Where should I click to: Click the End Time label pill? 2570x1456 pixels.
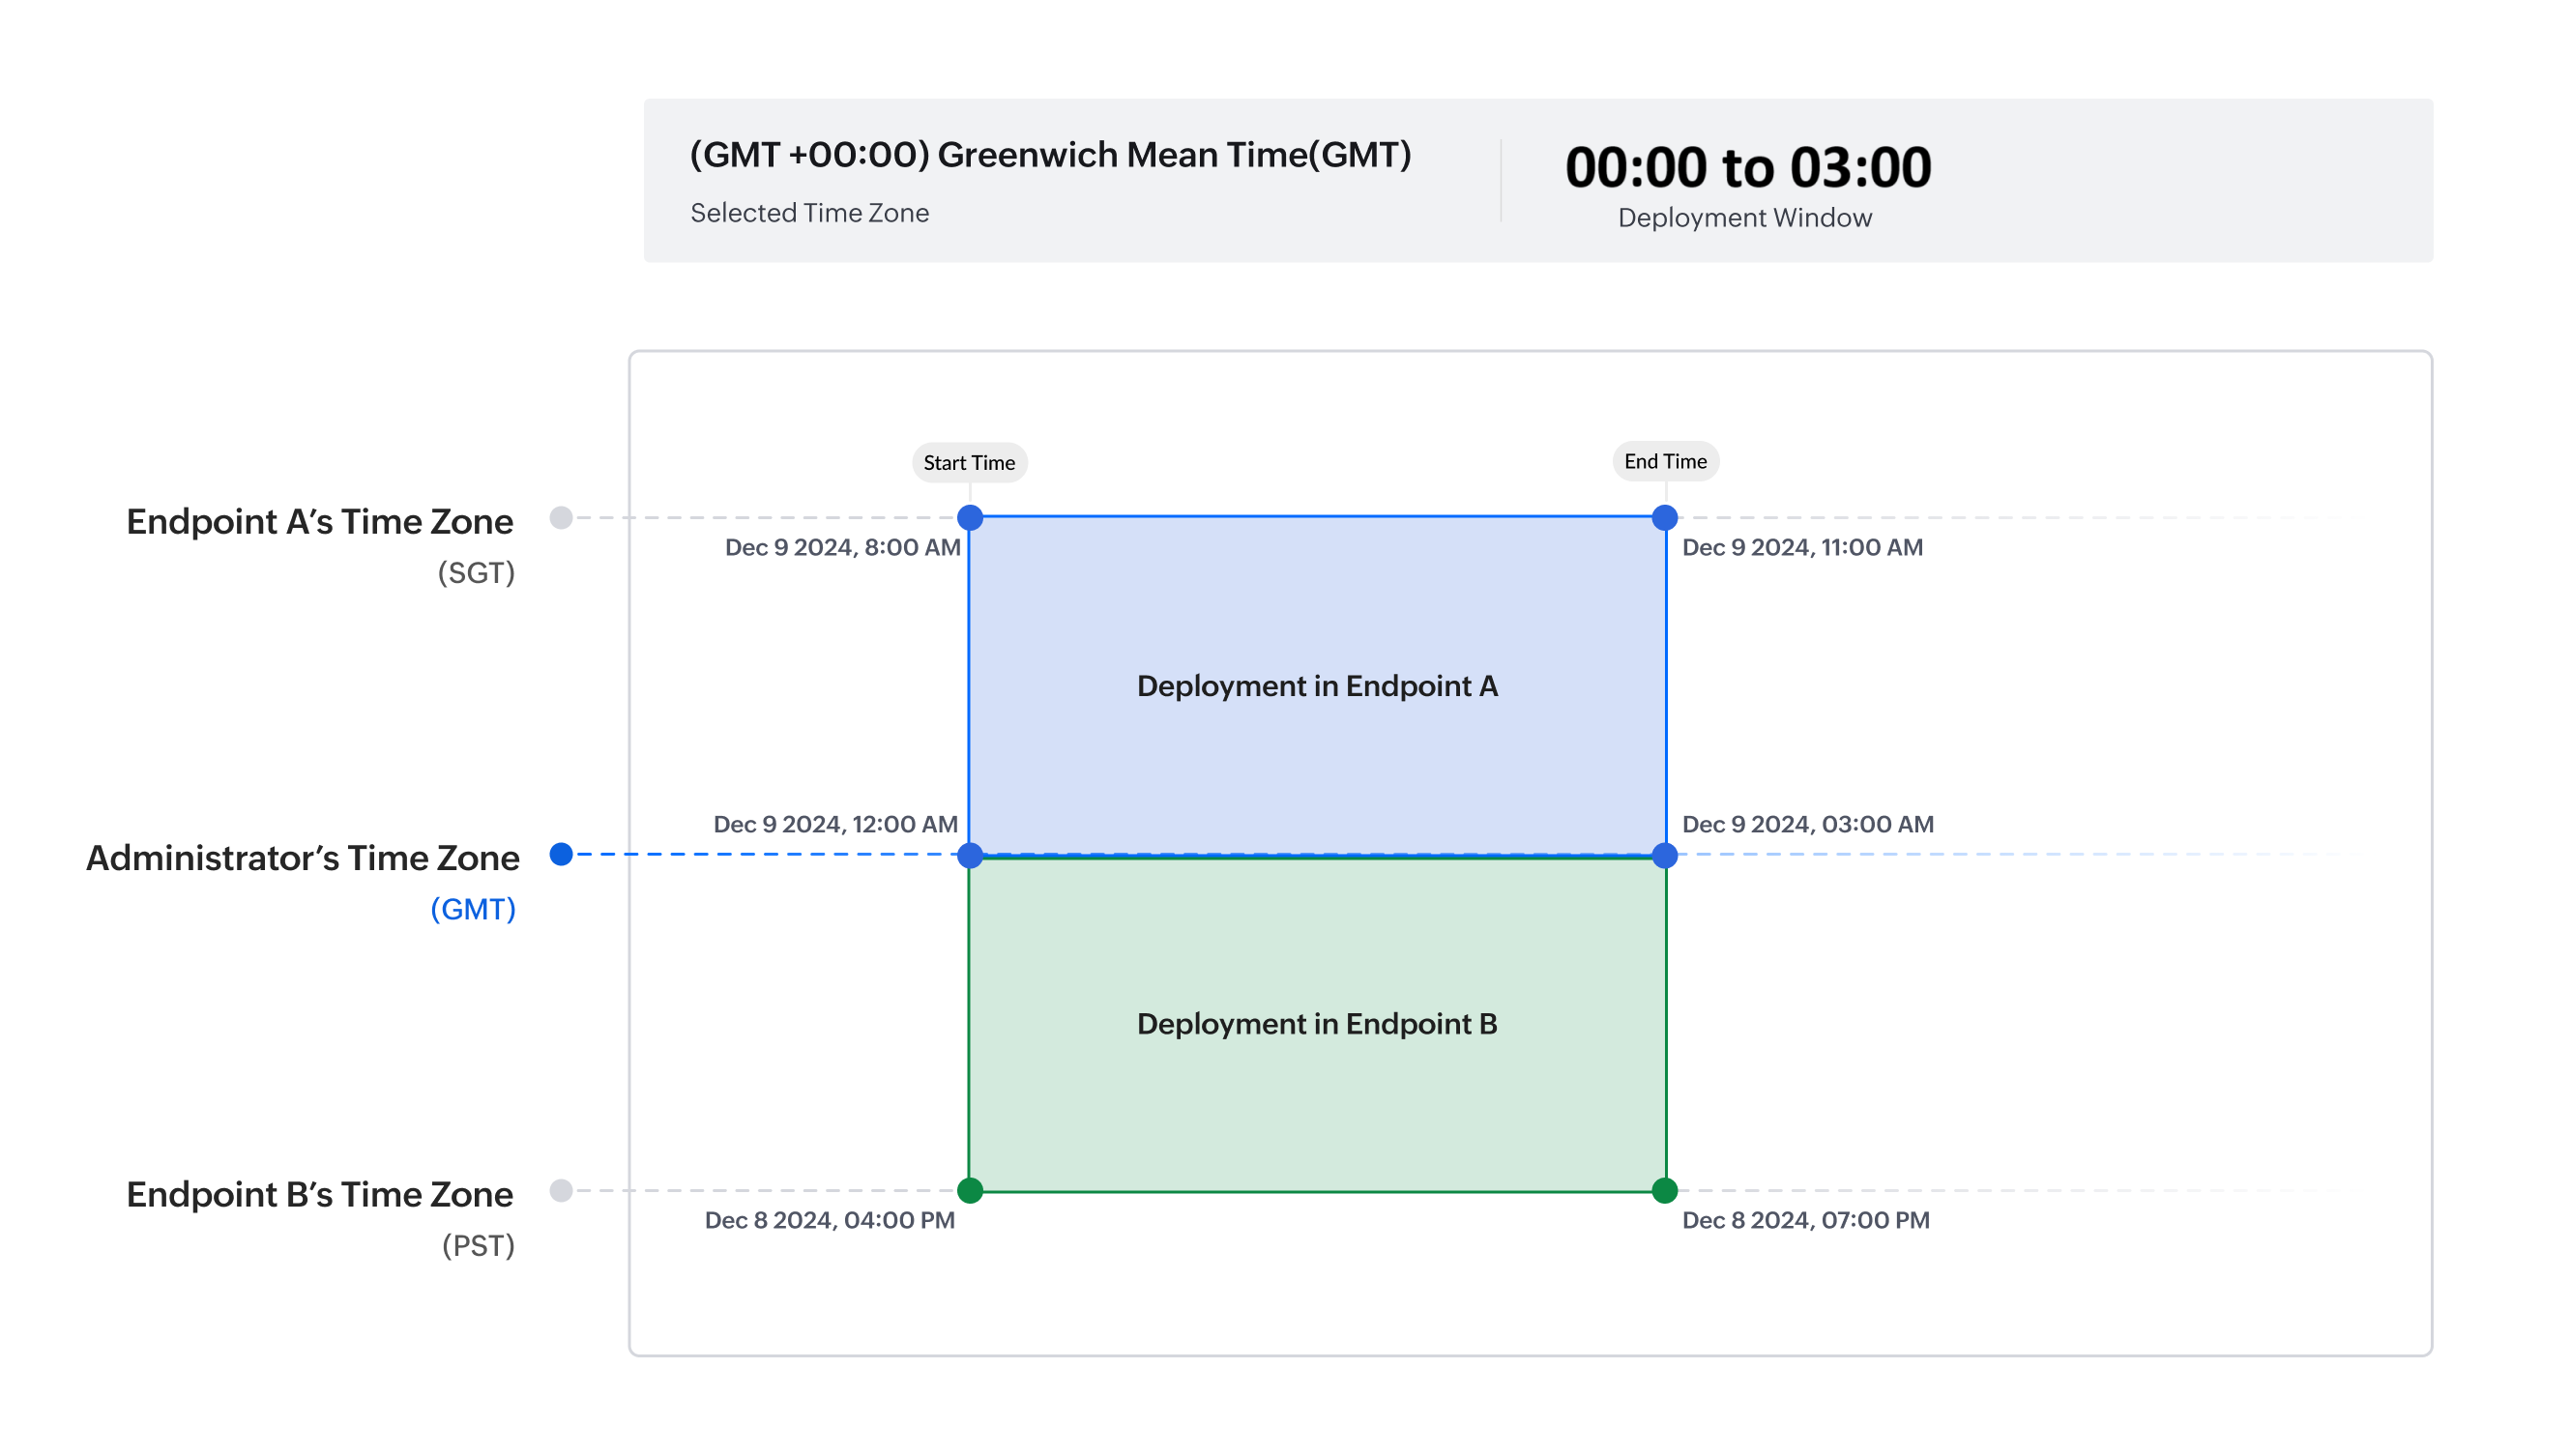point(1664,461)
